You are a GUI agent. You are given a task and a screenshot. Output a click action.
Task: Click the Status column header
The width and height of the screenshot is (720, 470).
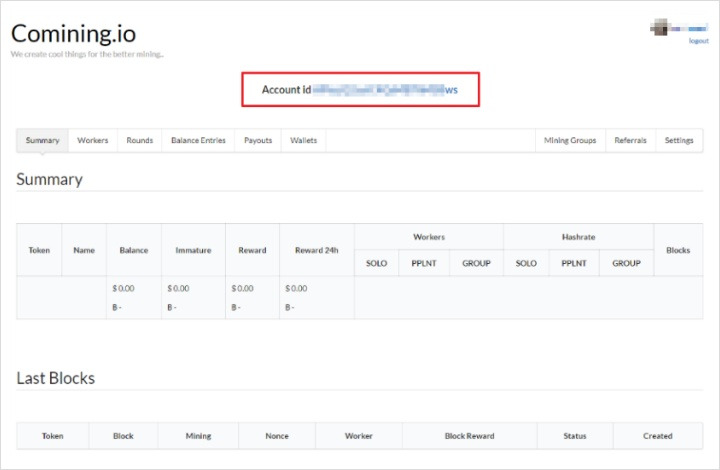[575, 436]
